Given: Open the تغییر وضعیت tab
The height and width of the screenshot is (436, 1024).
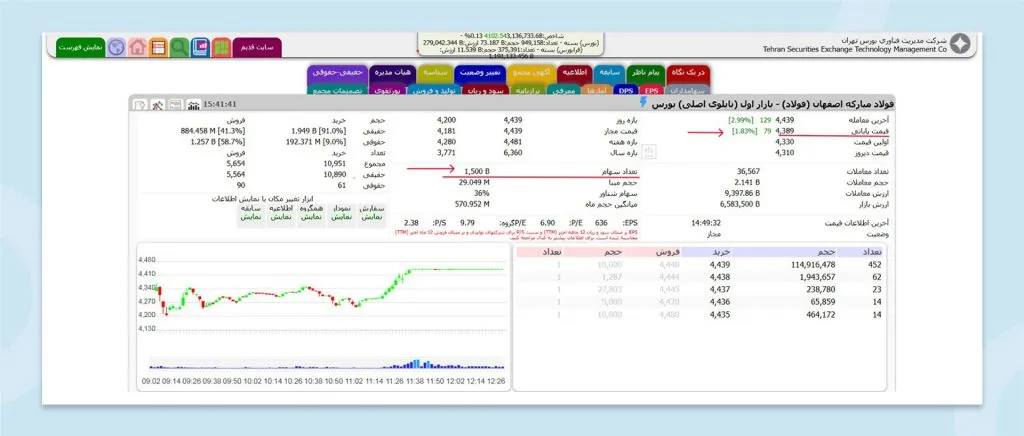Looking at the screenshot, I should click(479, 72).
